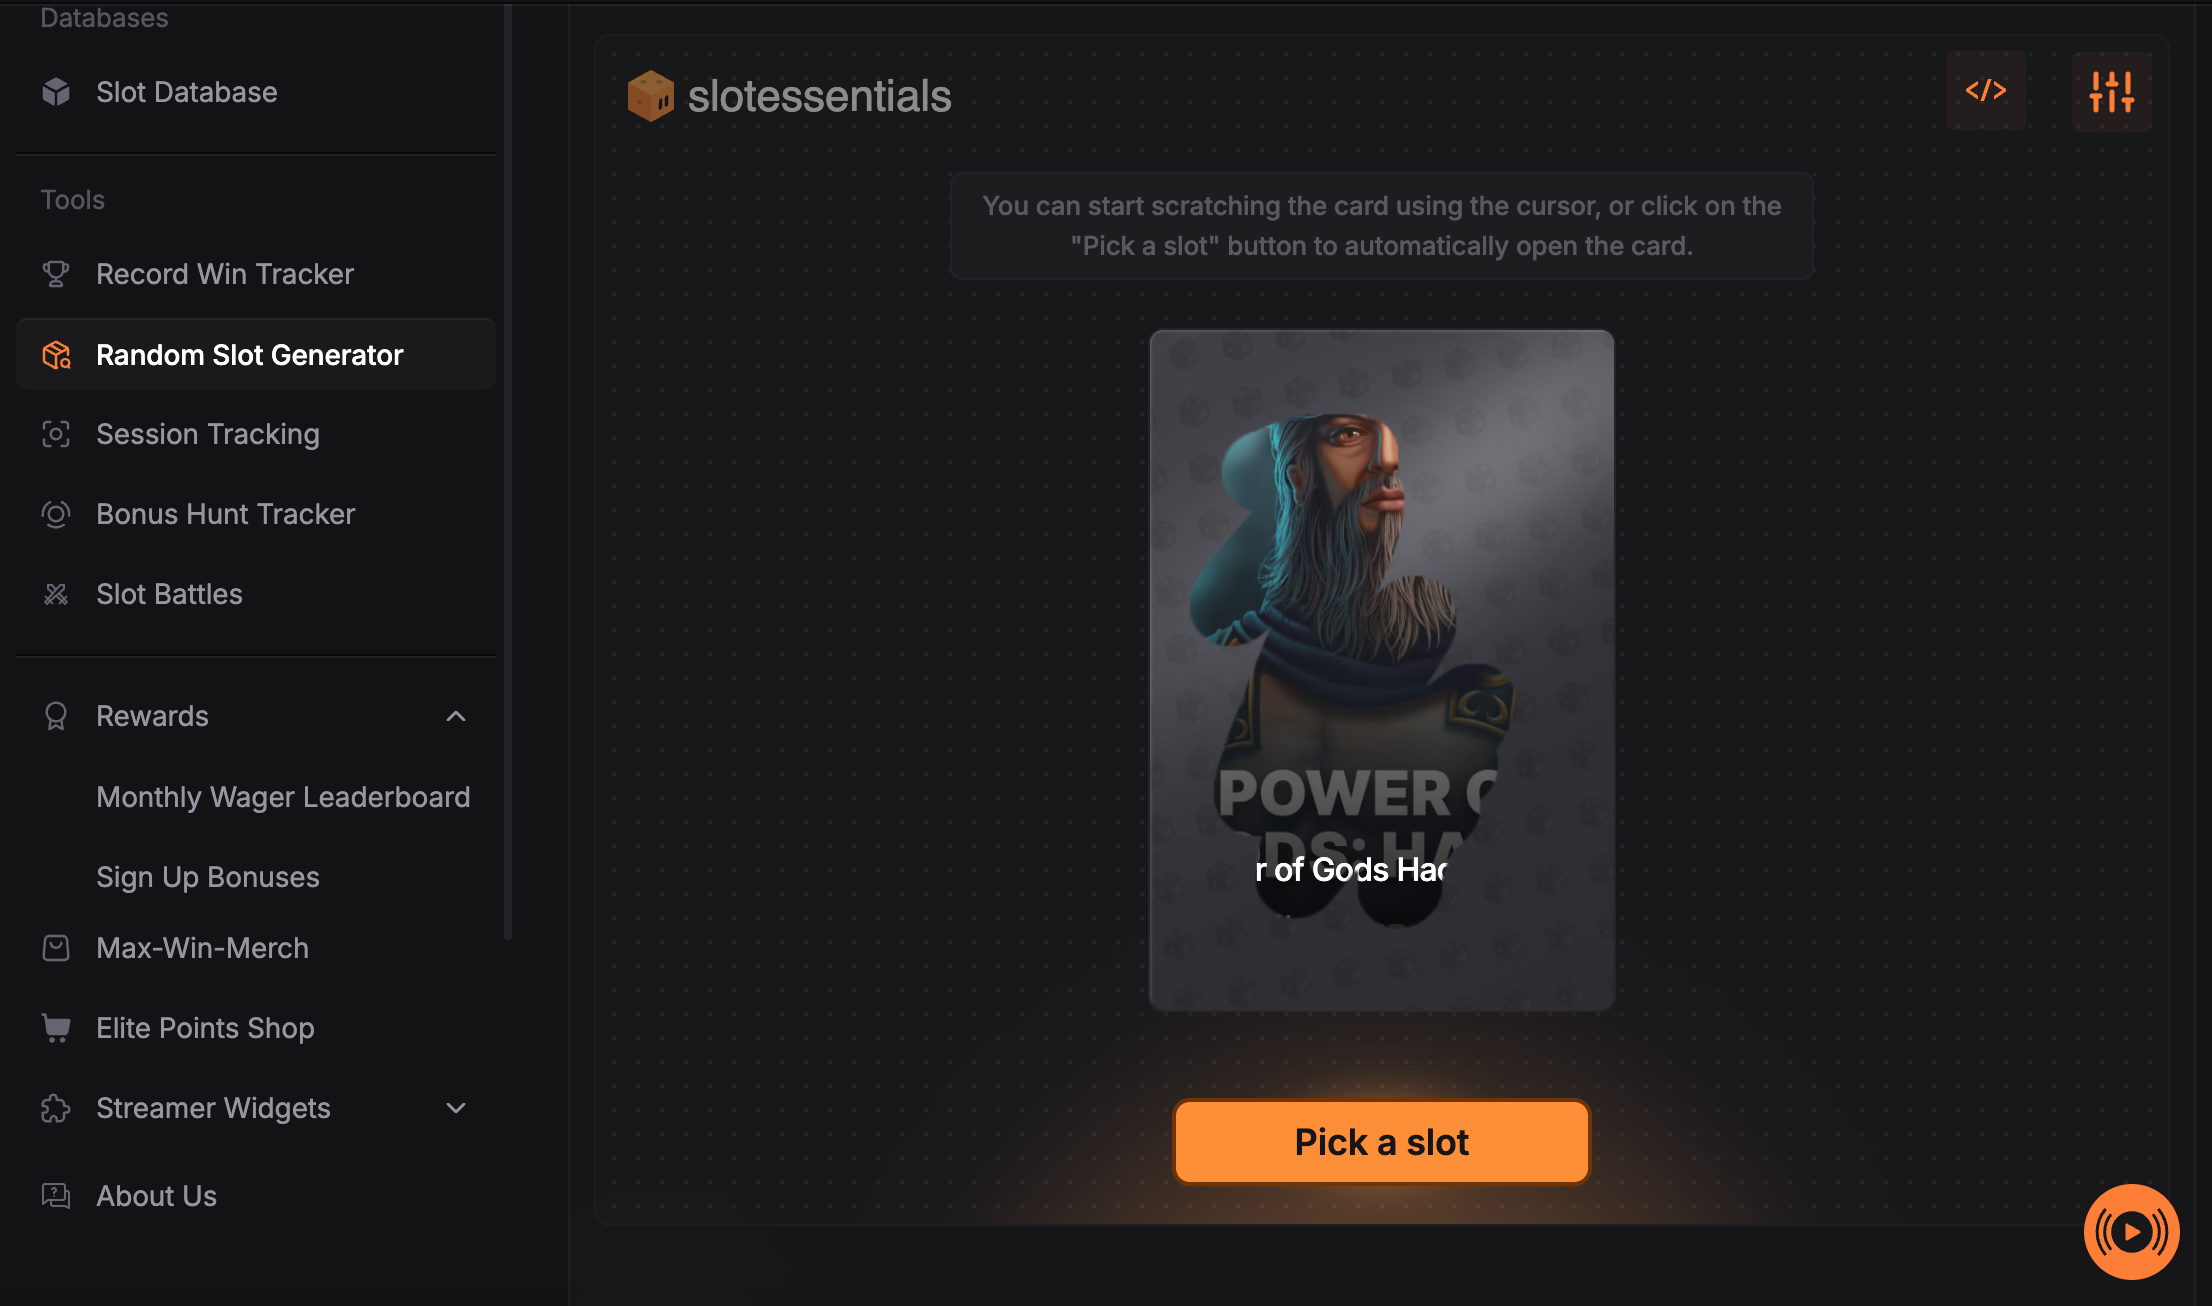
Task: Open Monthly Wager Leaderboard link
Action: pos(283,797)
